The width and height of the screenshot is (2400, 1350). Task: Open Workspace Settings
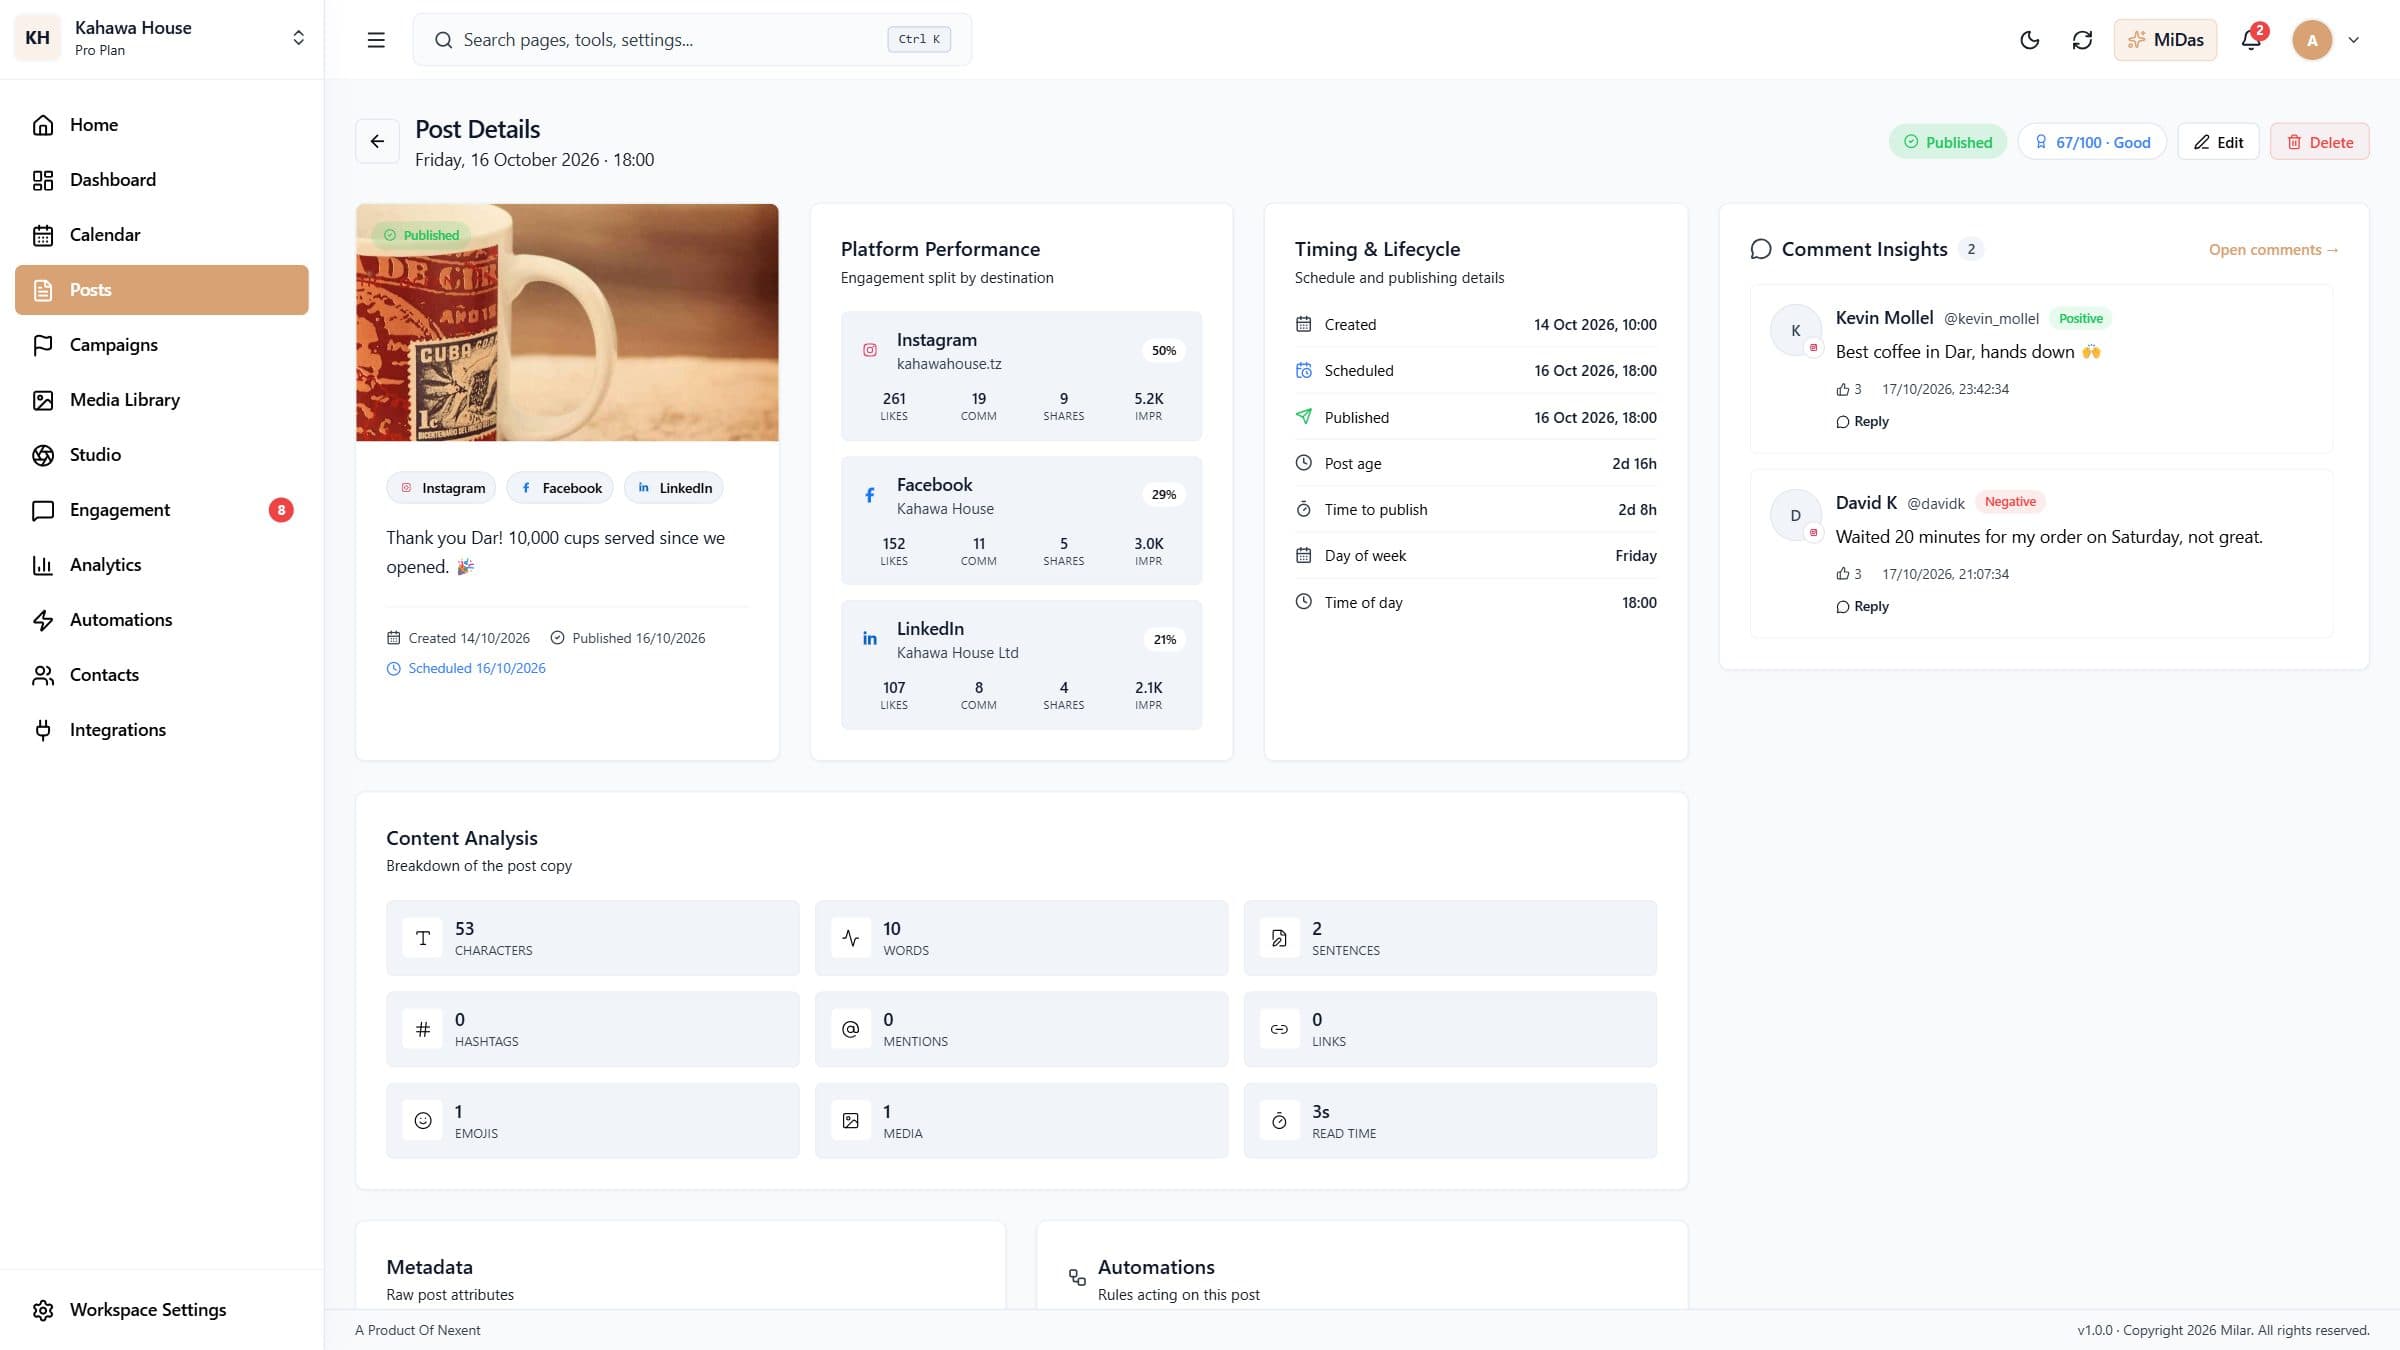coord(161,1310)
